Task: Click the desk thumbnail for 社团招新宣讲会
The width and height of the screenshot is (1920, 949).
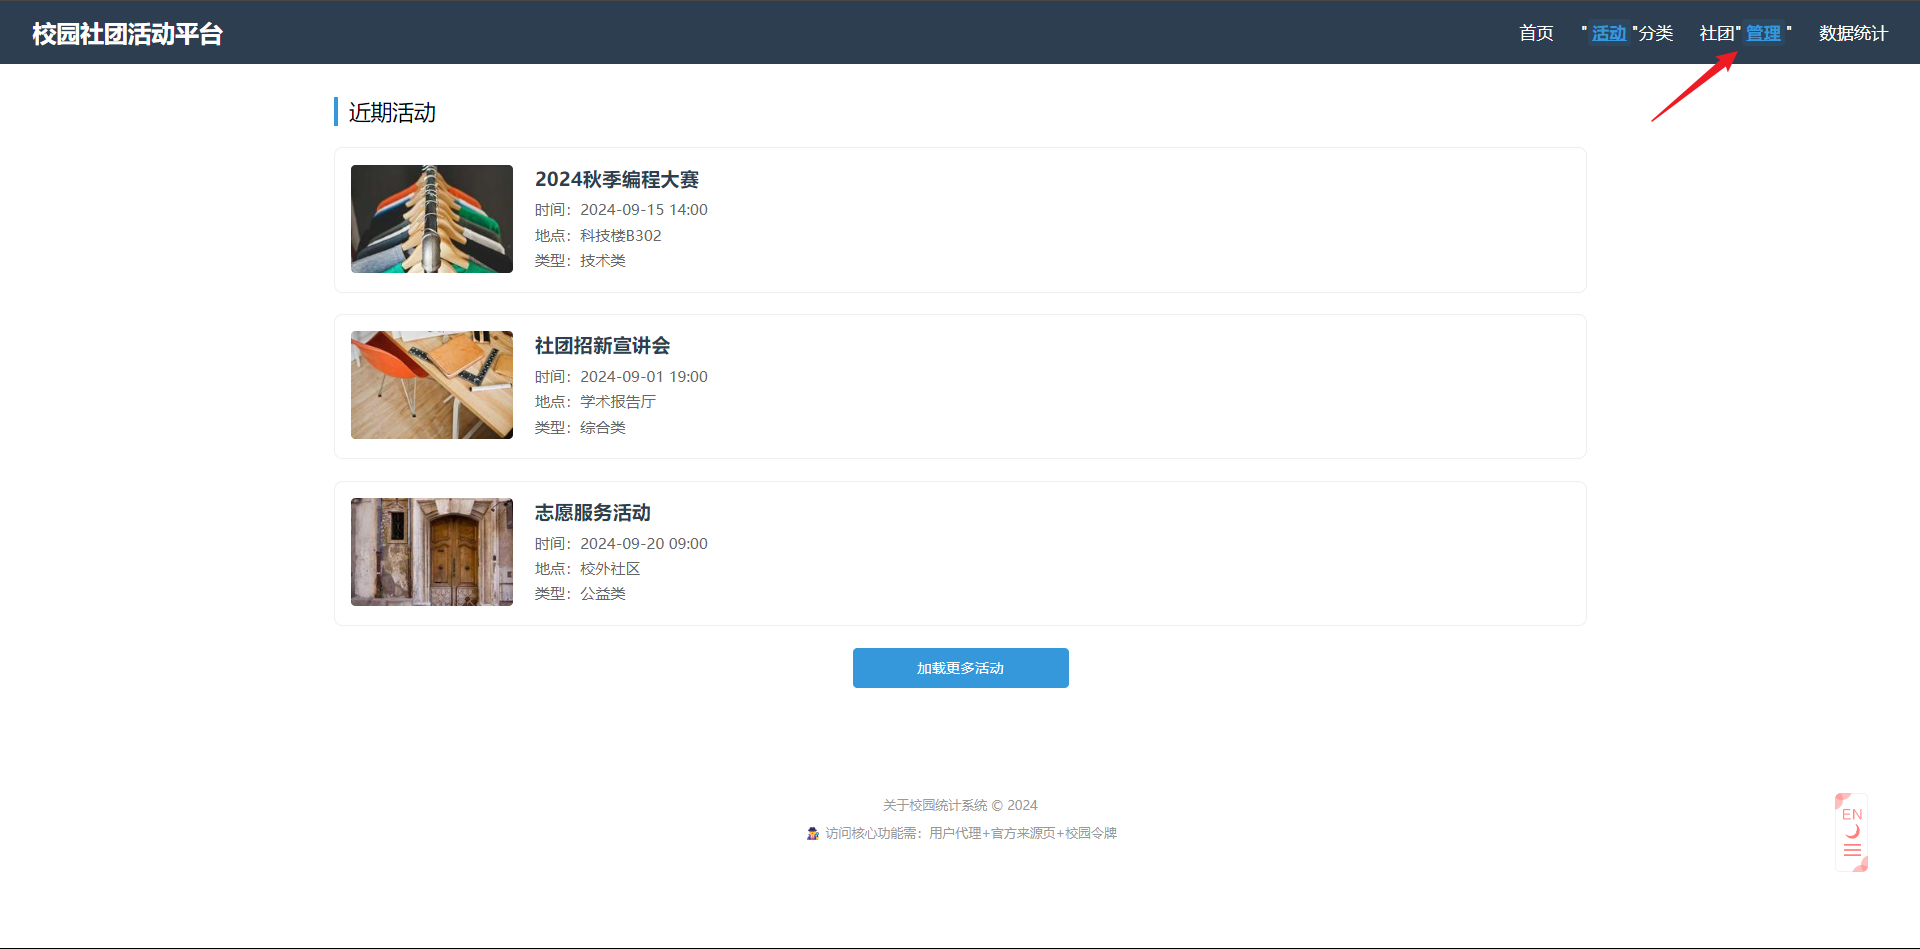Action: (x=432, y=385)
